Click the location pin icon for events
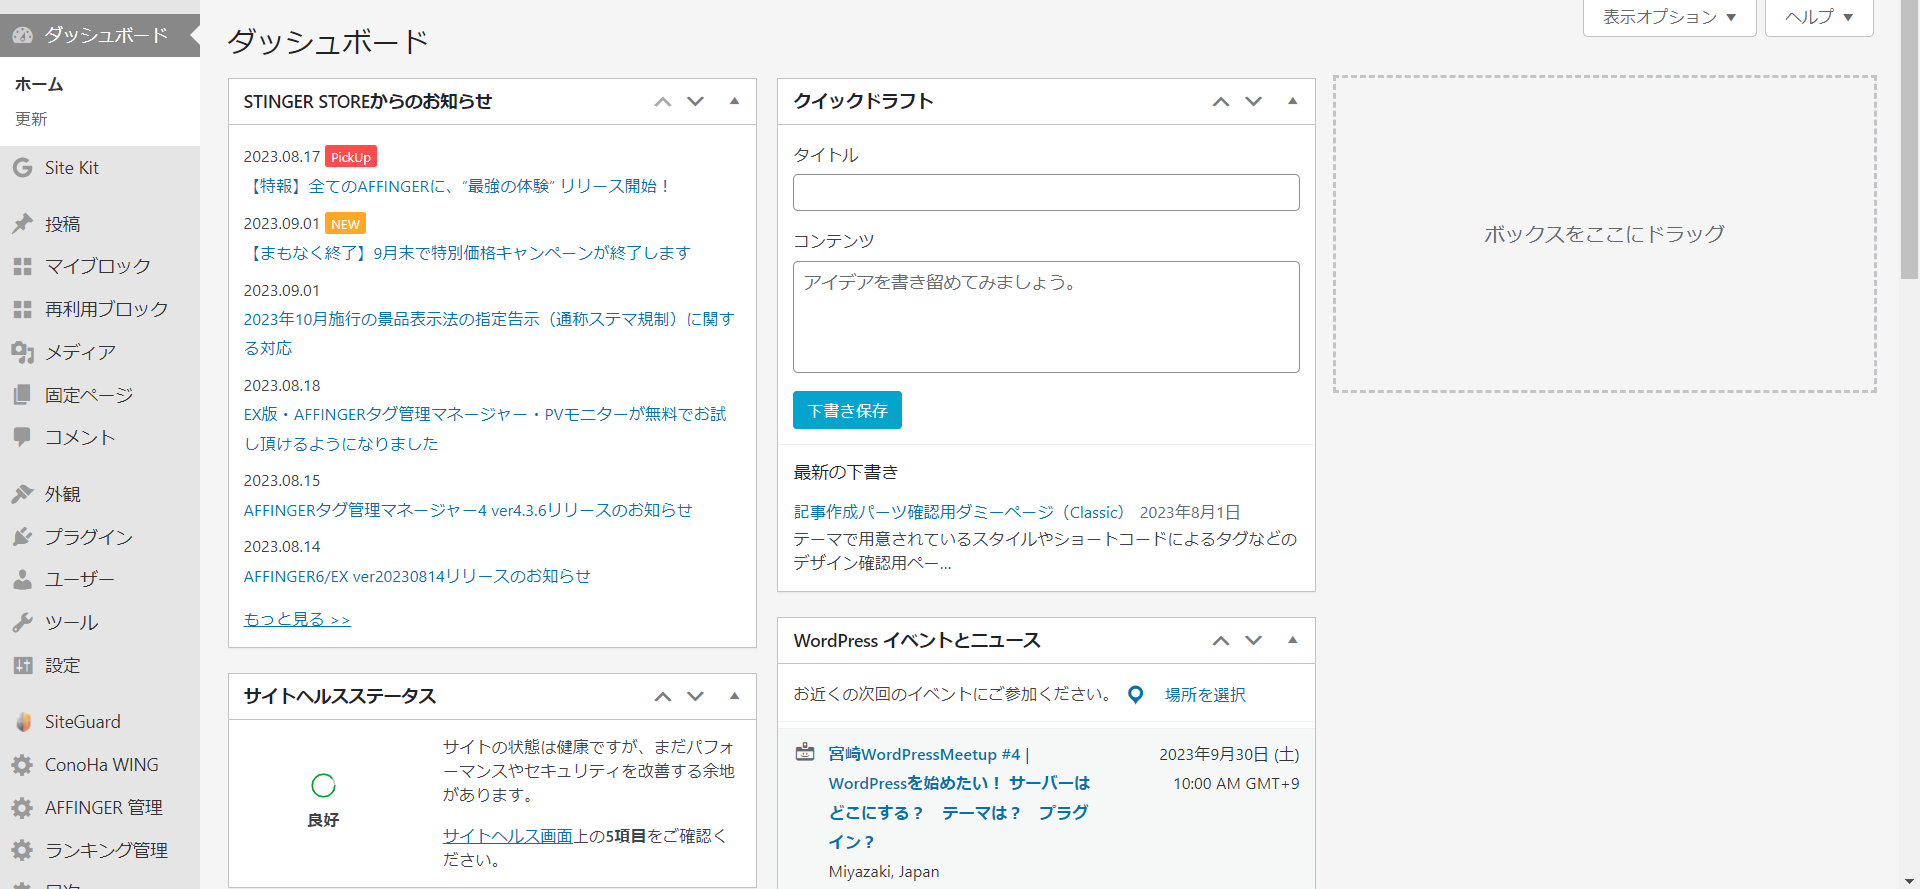This screenshot has height=889, width=1920. (x=1135, y=695)
